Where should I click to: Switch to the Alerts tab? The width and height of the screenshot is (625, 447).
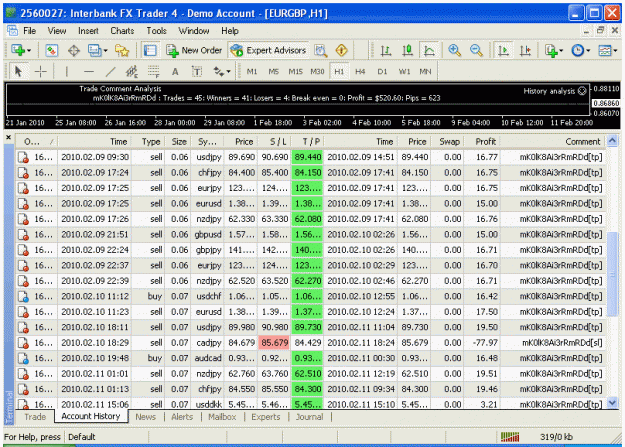pos(182,417)
